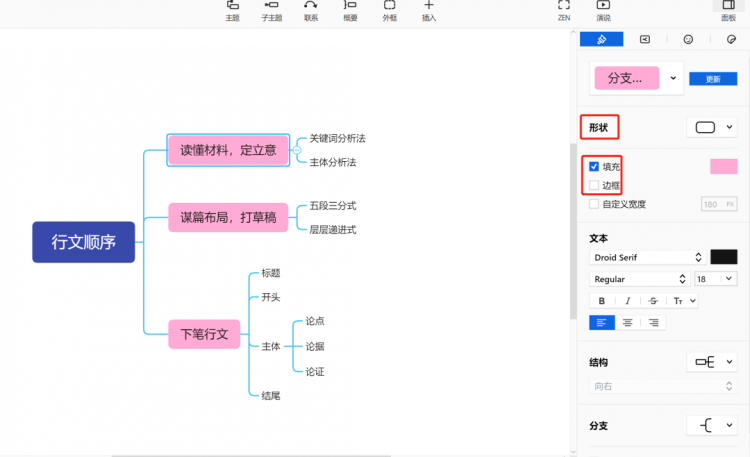Select the 结尾 subtopic
Screen dimensions: 750x457
tap(271, 396)
